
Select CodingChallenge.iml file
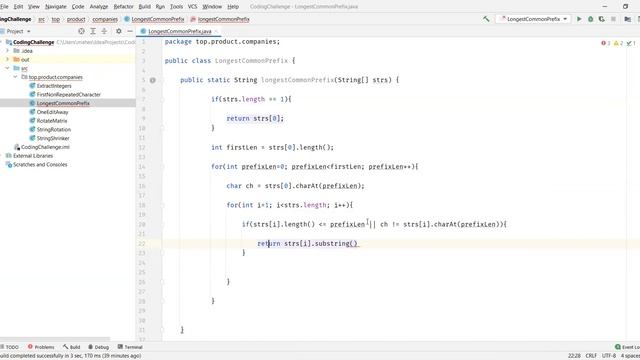pyautogui.click(x=45, y=147)
